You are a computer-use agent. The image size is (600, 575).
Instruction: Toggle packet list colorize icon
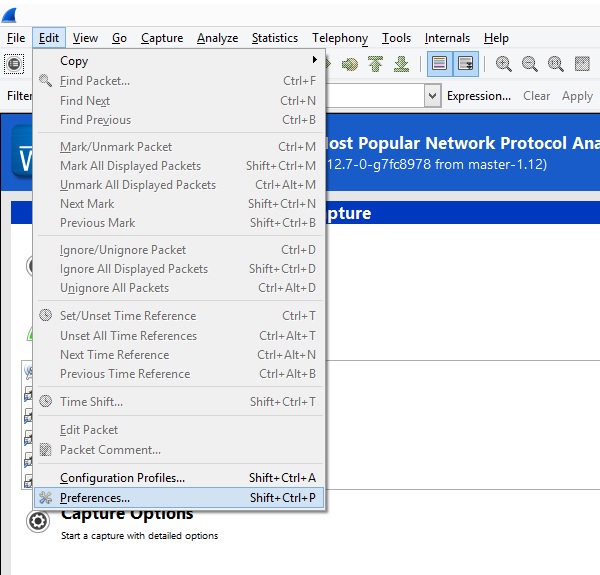click(x=440, y=64)
